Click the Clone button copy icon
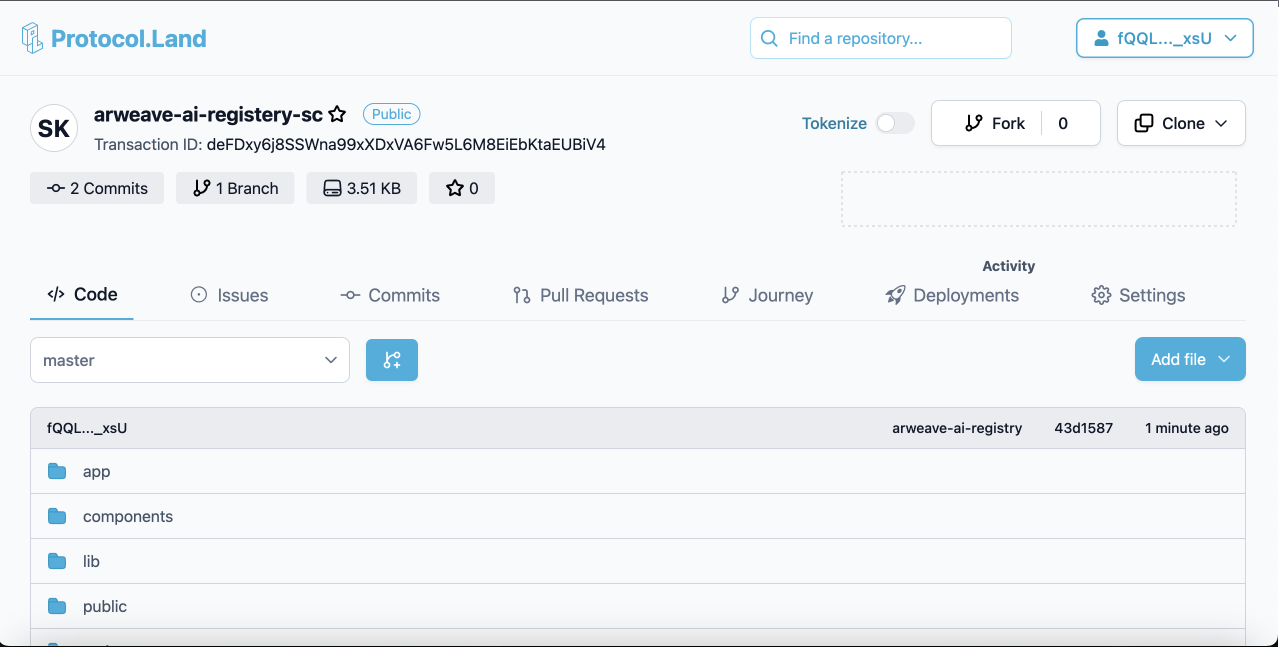 click(x=1144, y=123)
